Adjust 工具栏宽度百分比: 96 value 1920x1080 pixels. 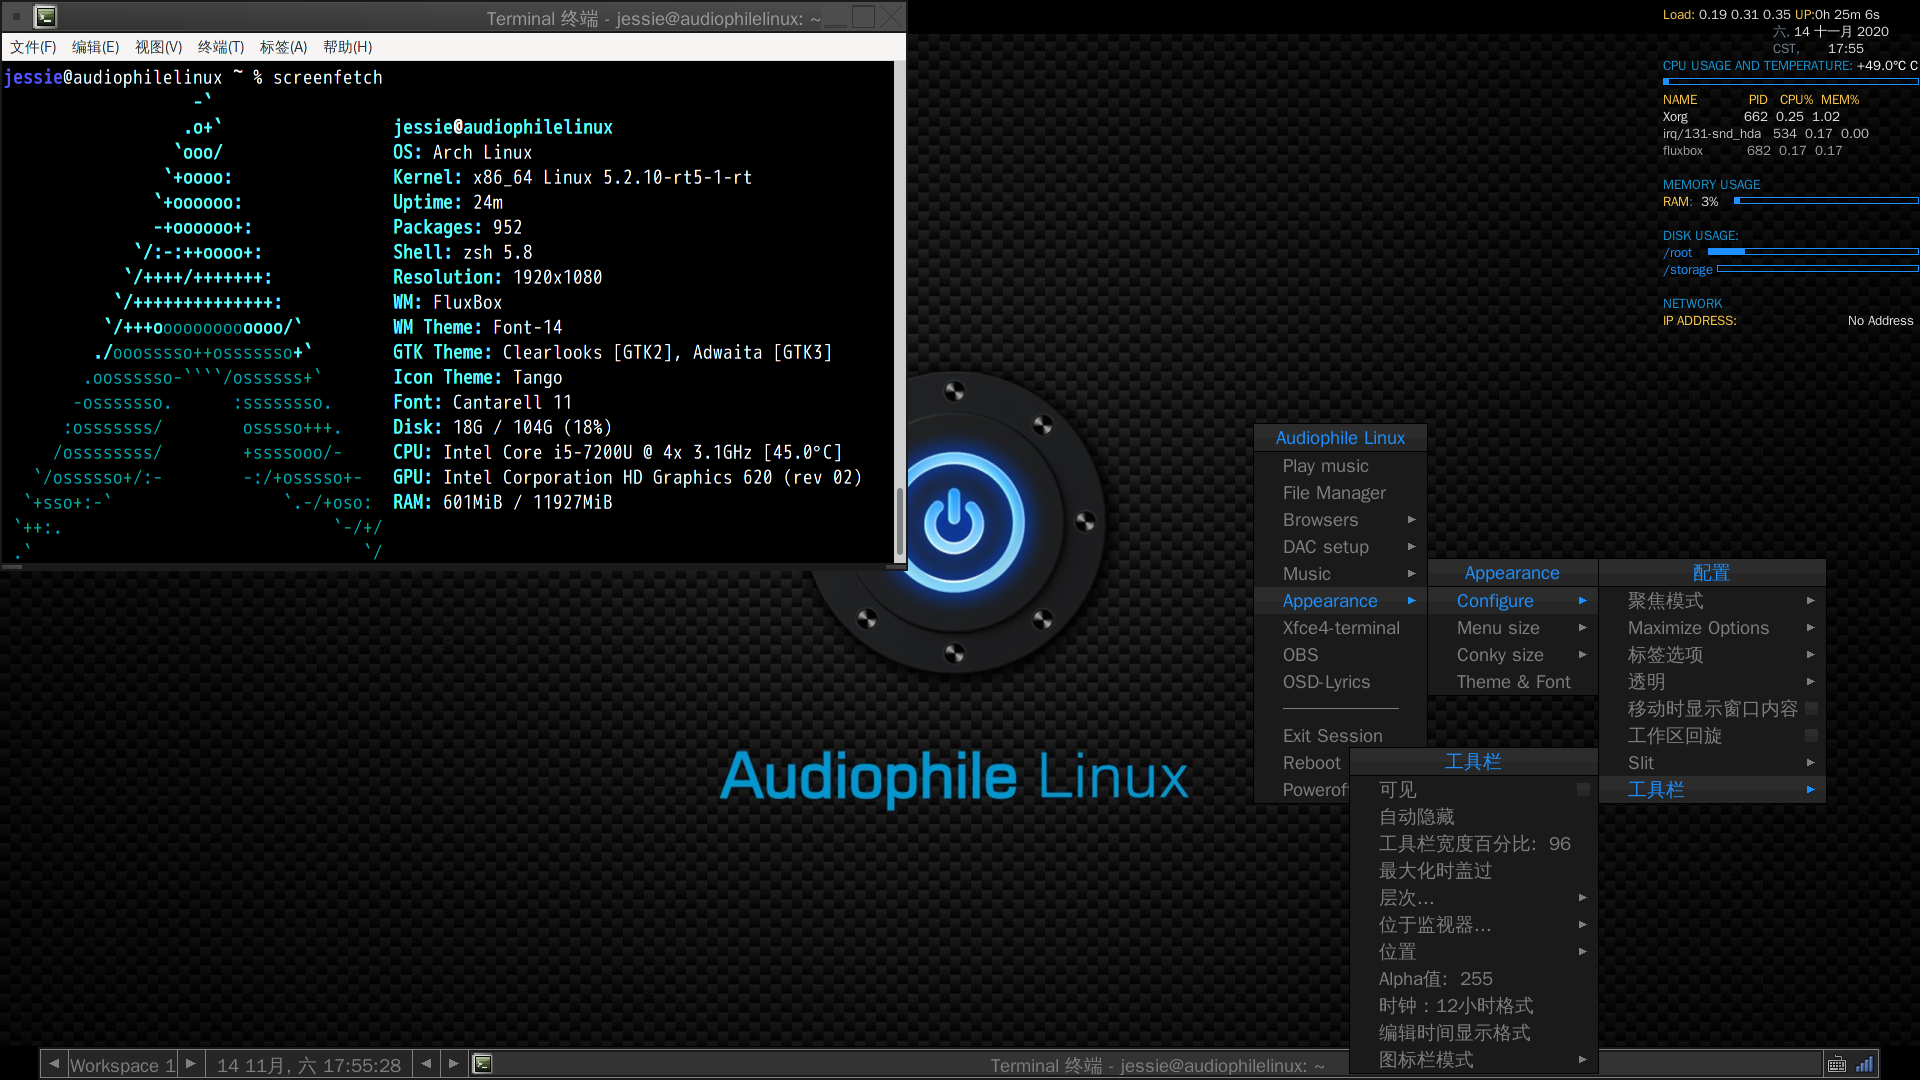(x=1473, y=844)
